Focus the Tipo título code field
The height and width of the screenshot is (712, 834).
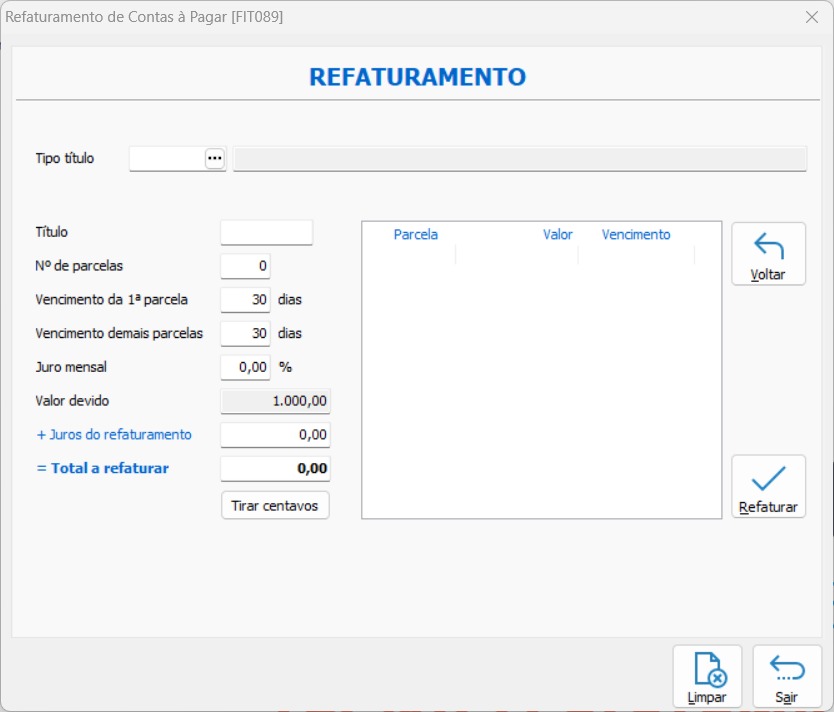pyautogui.click(x=167, y=158)
